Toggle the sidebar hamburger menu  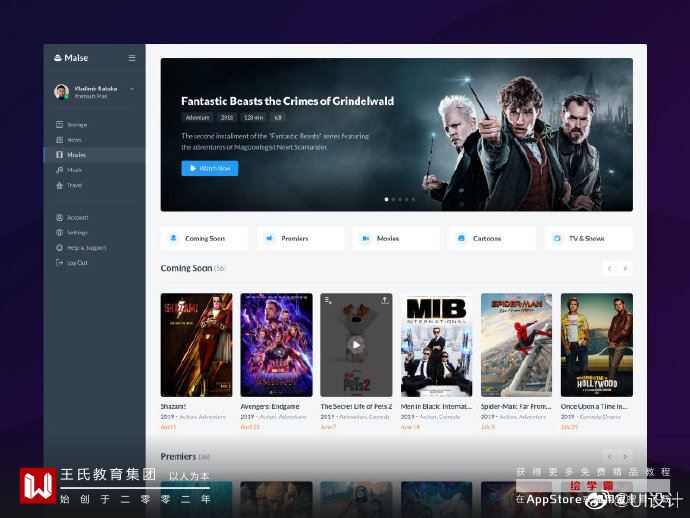[x=132, y=58]
